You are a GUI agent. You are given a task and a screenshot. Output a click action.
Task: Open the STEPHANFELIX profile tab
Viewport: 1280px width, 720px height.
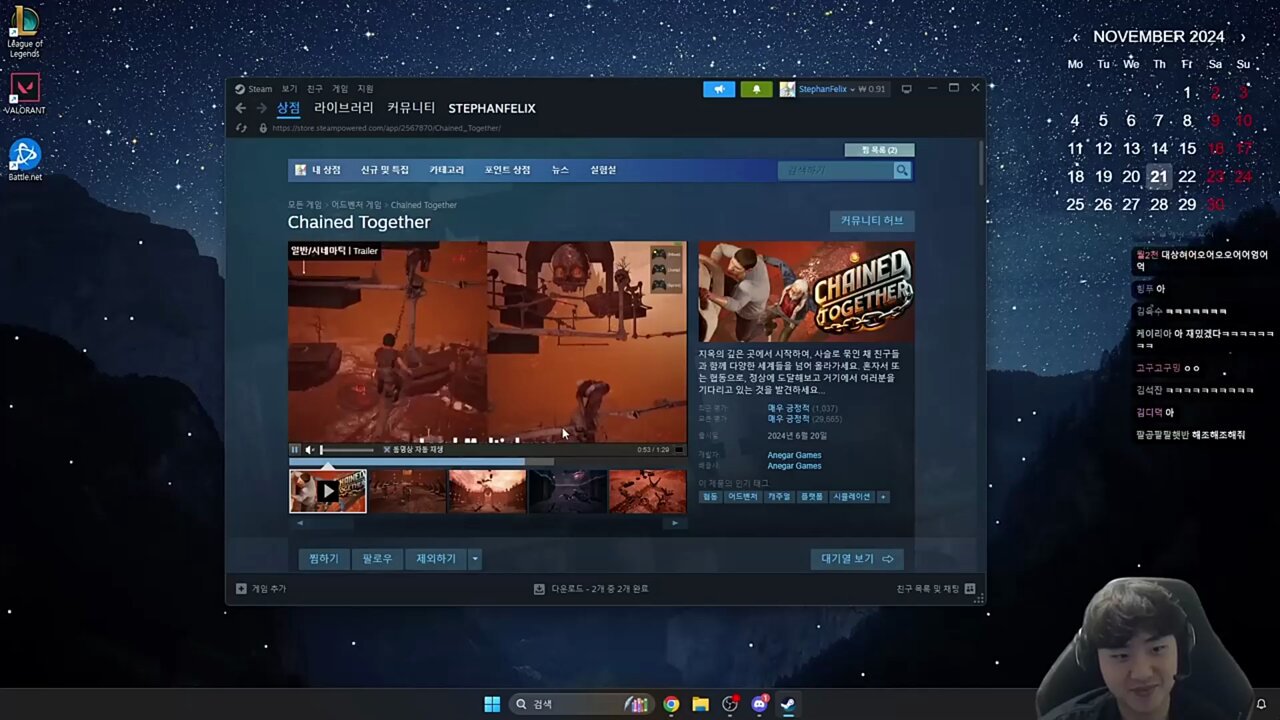coord(492,108)
